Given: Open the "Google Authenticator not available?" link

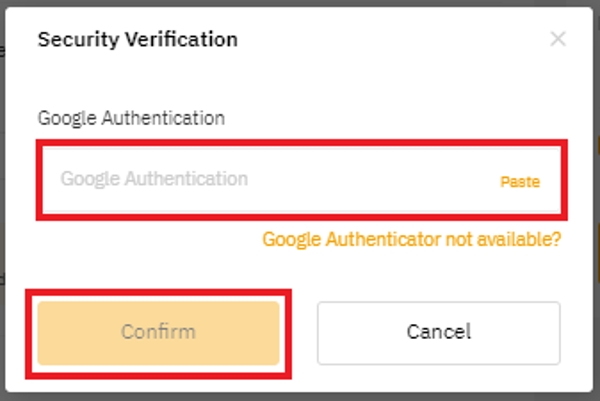Looking at the screenshot, I should click(x=411, y=240).
